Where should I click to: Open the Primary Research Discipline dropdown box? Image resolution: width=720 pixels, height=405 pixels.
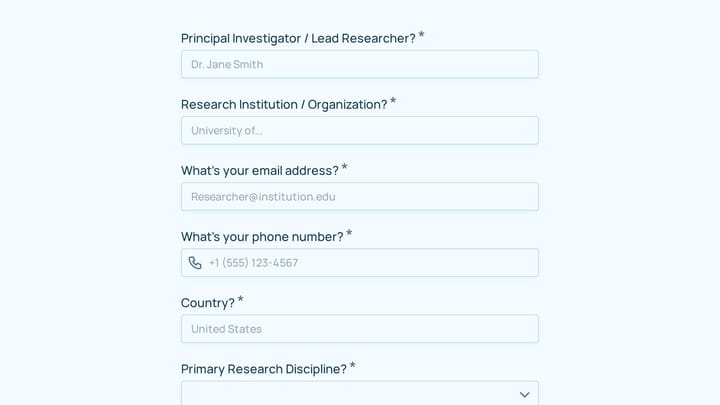pos(360,394)
